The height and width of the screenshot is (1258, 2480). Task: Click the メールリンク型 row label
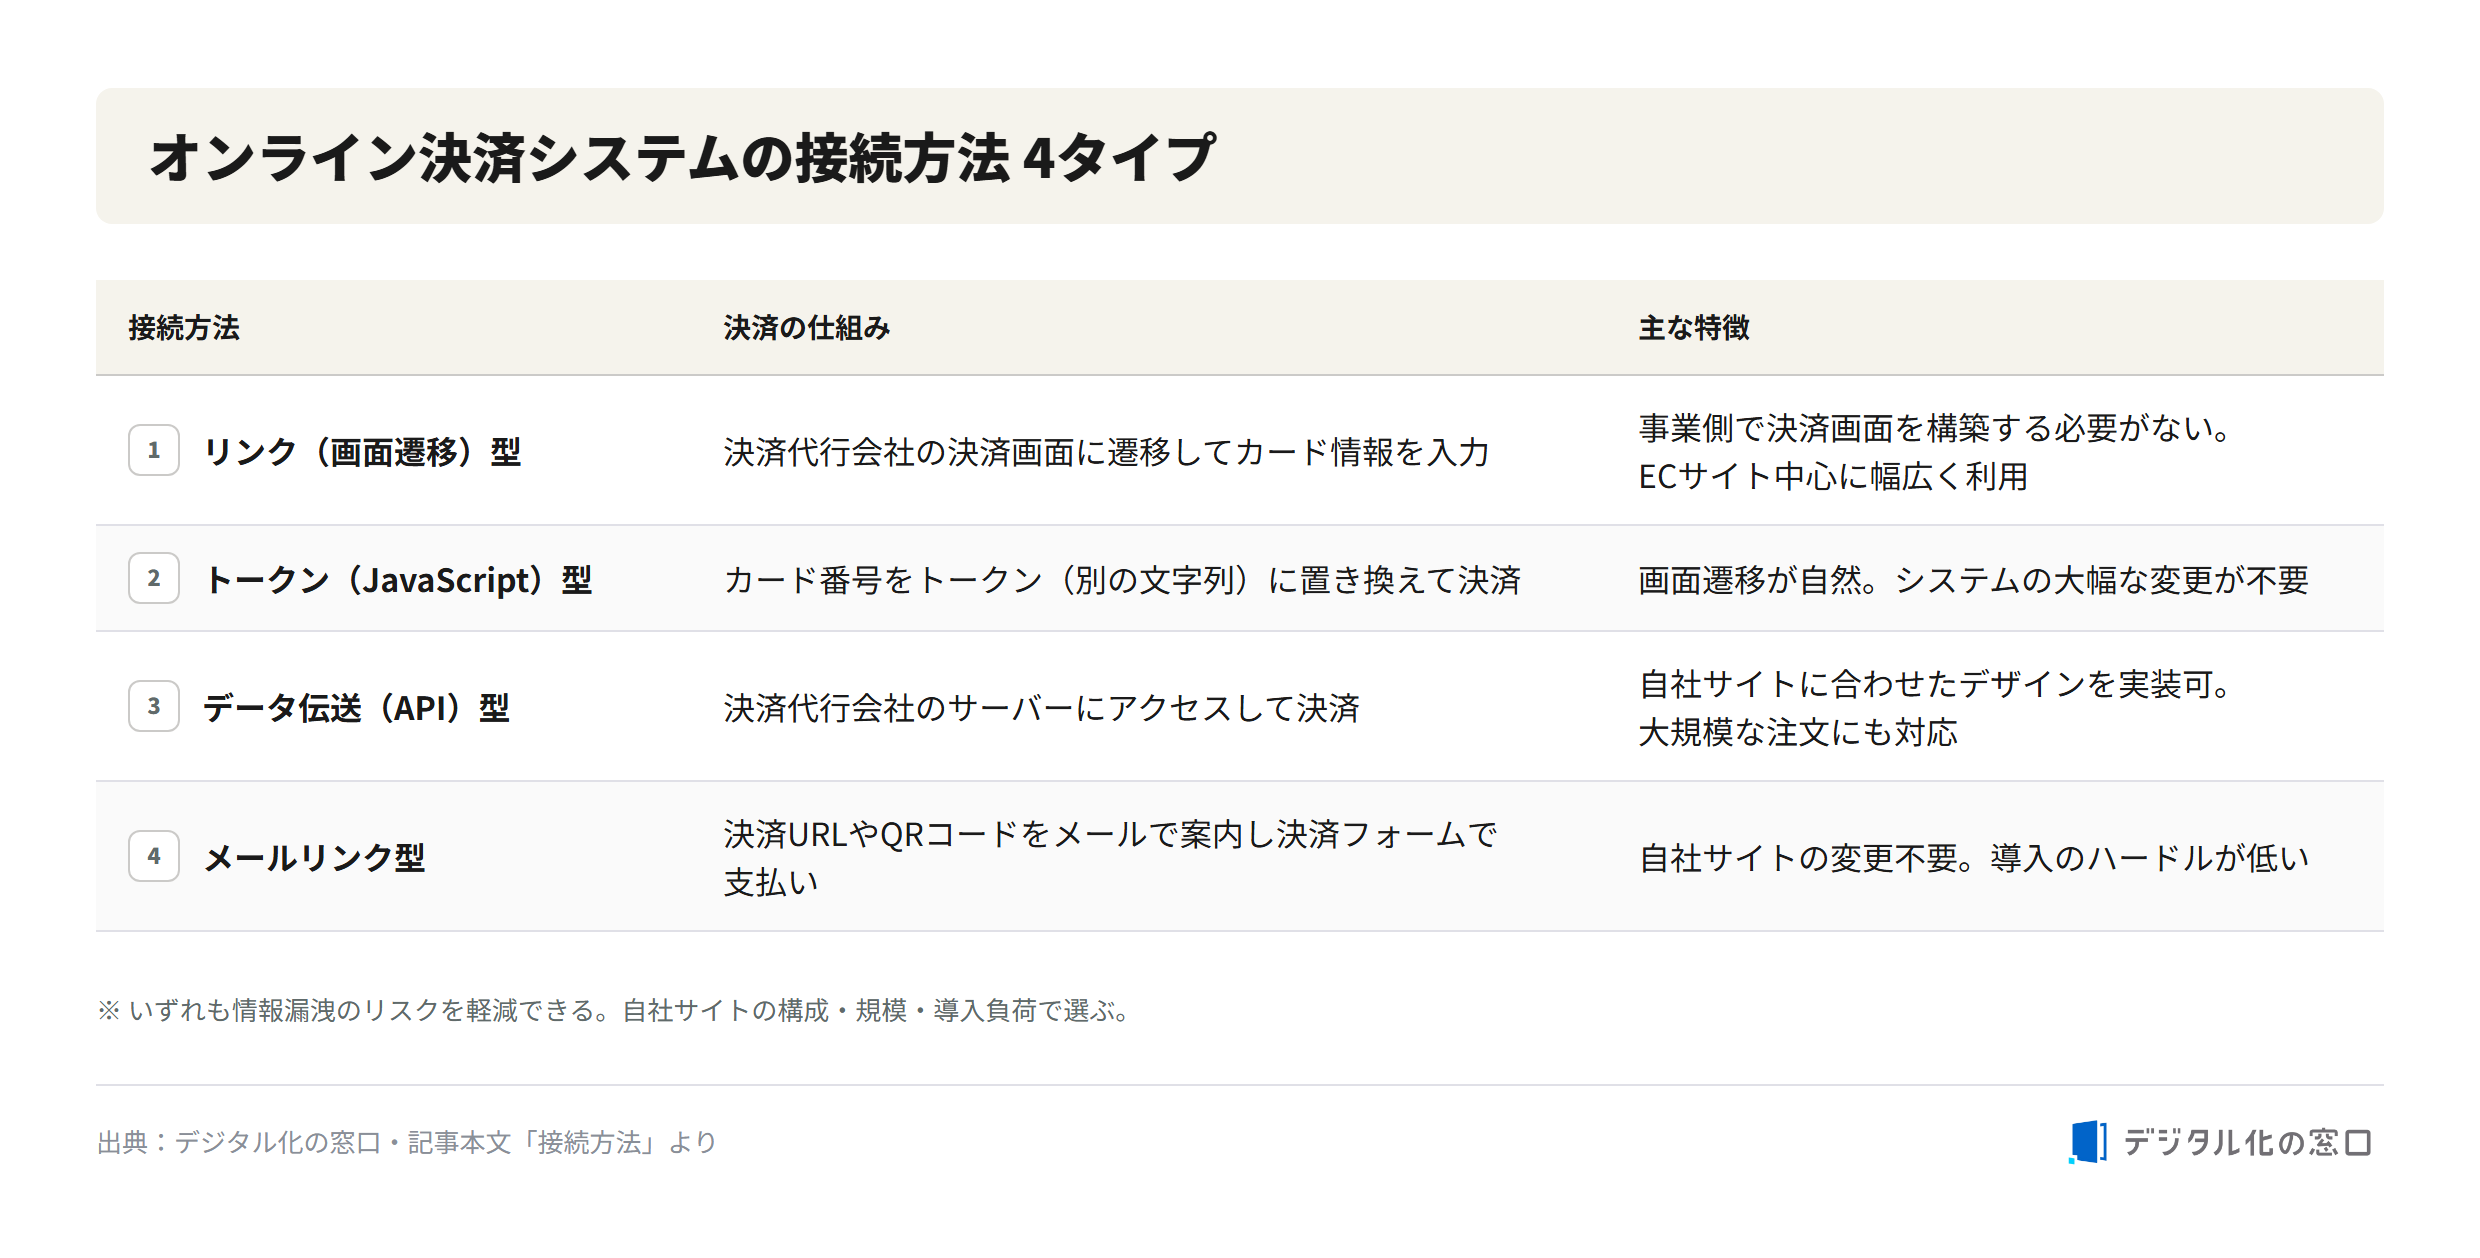point(315,858)
